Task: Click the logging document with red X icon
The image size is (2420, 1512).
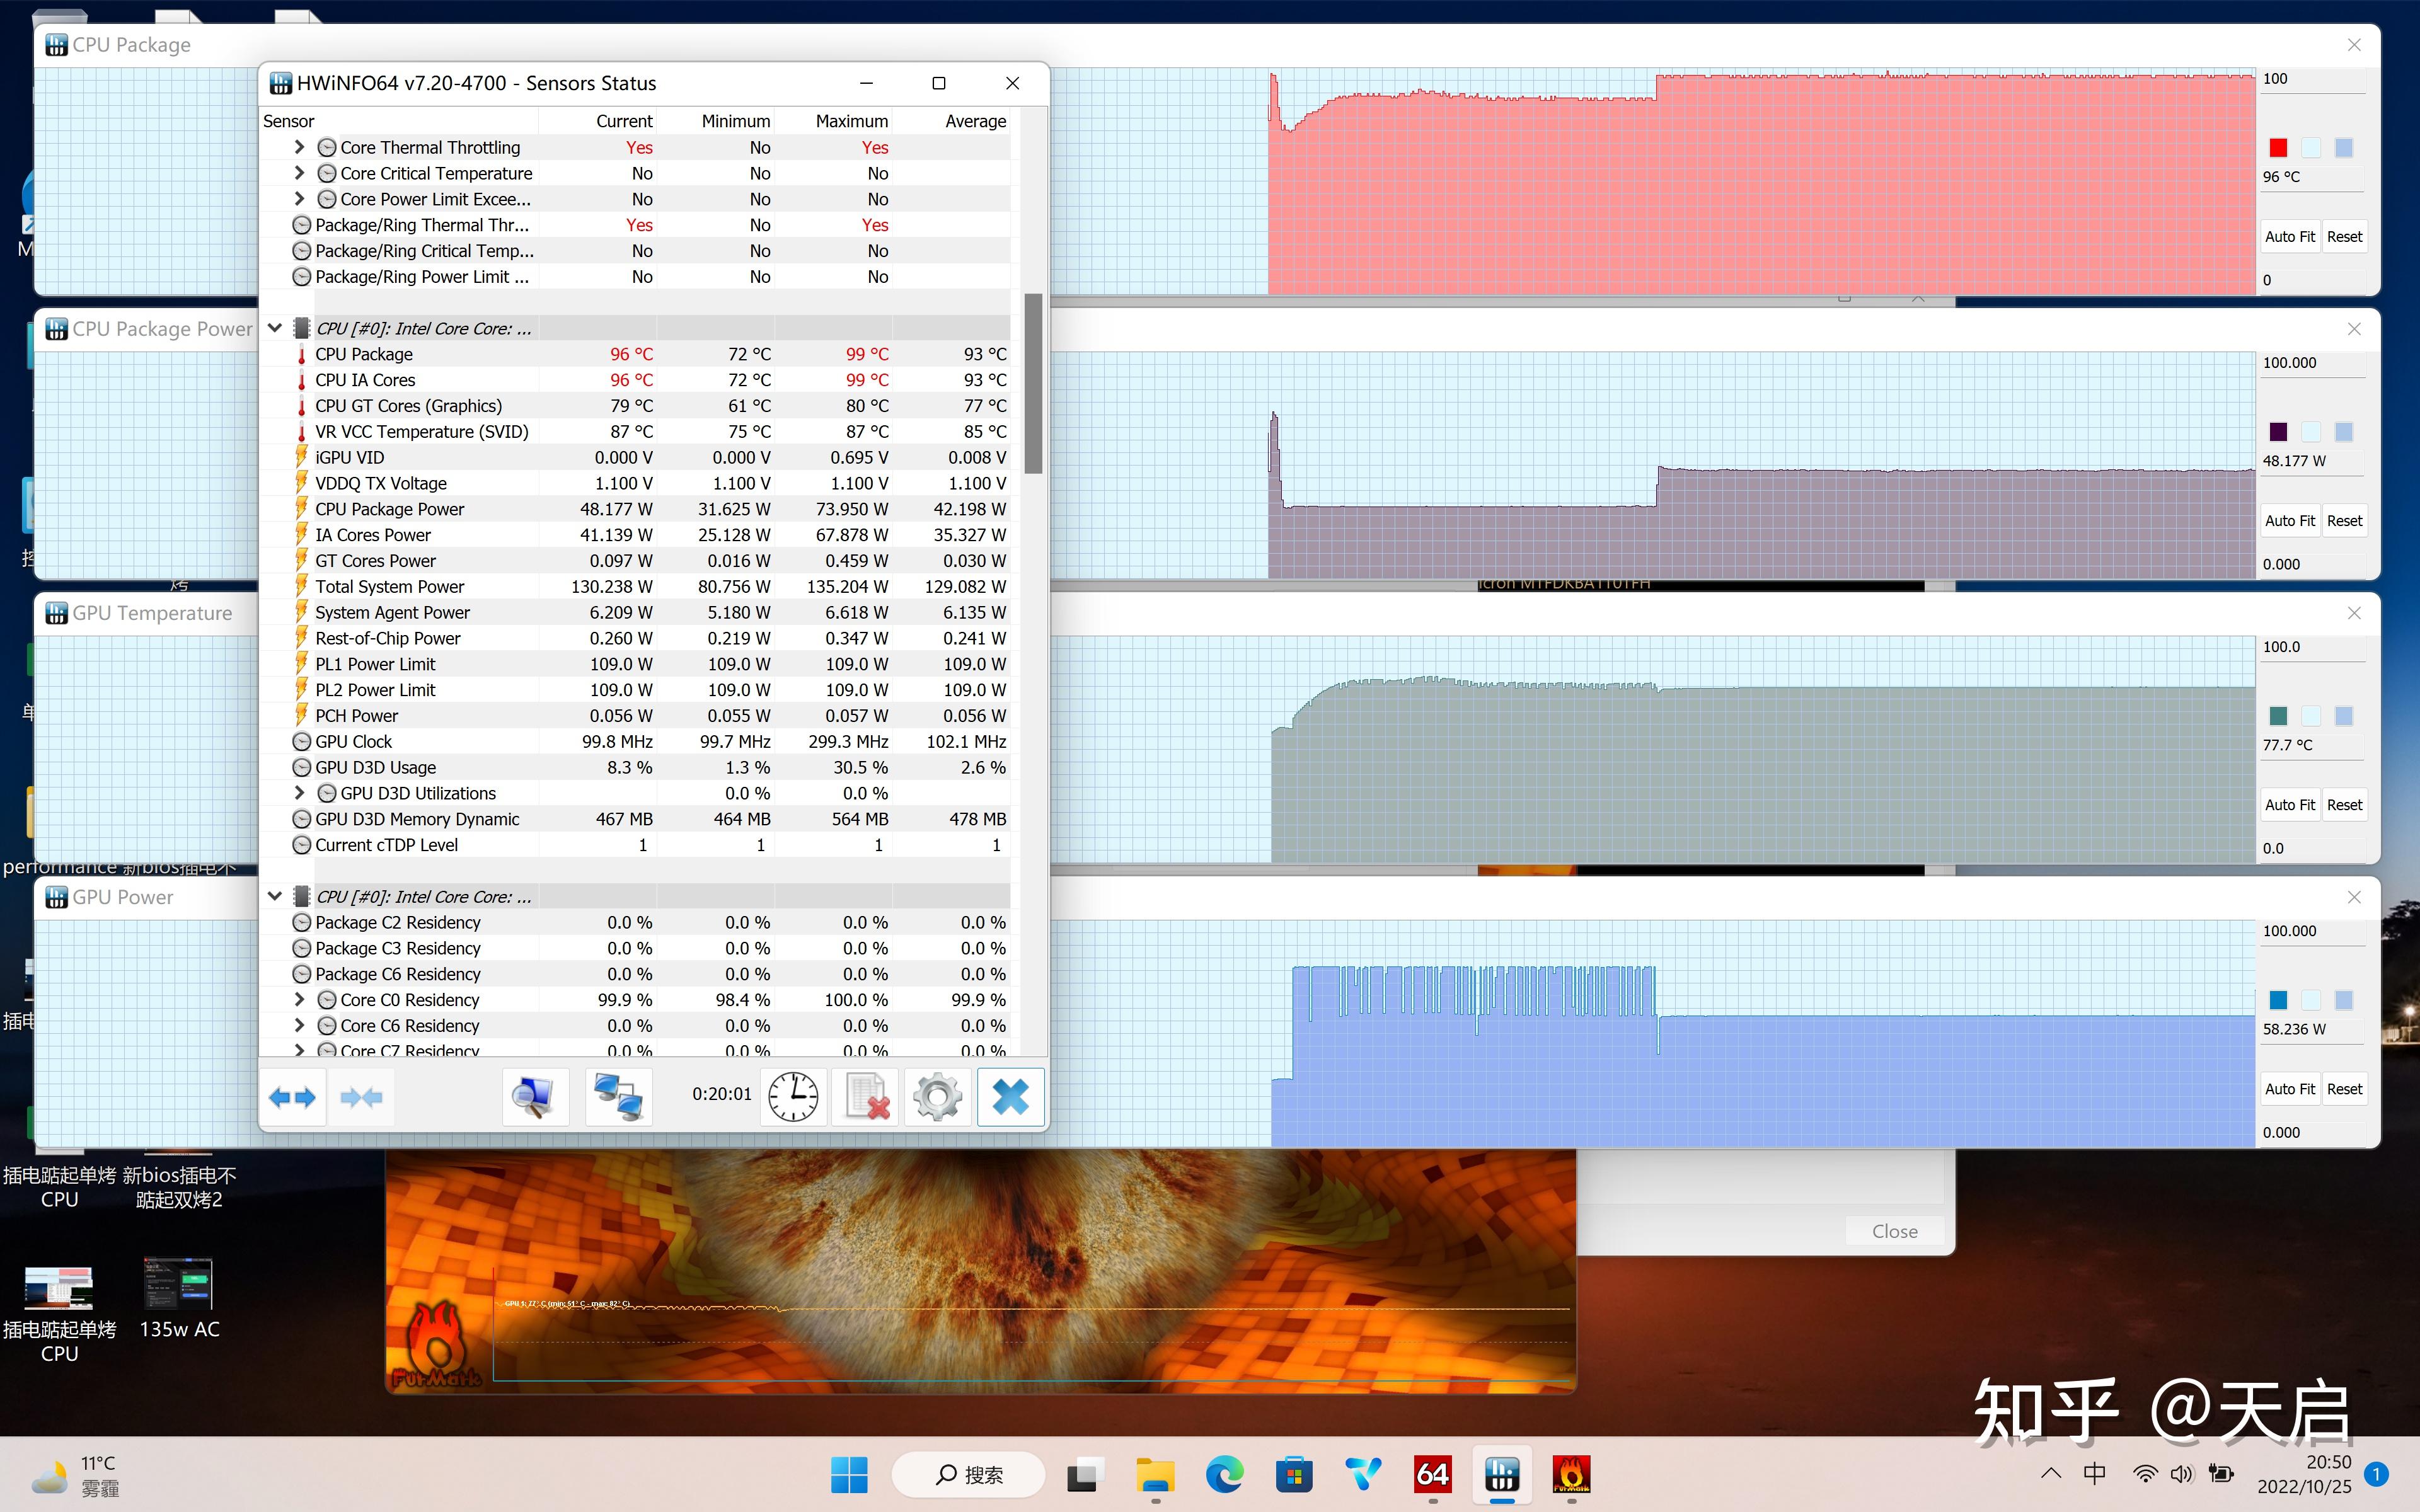Action: 866,1097
